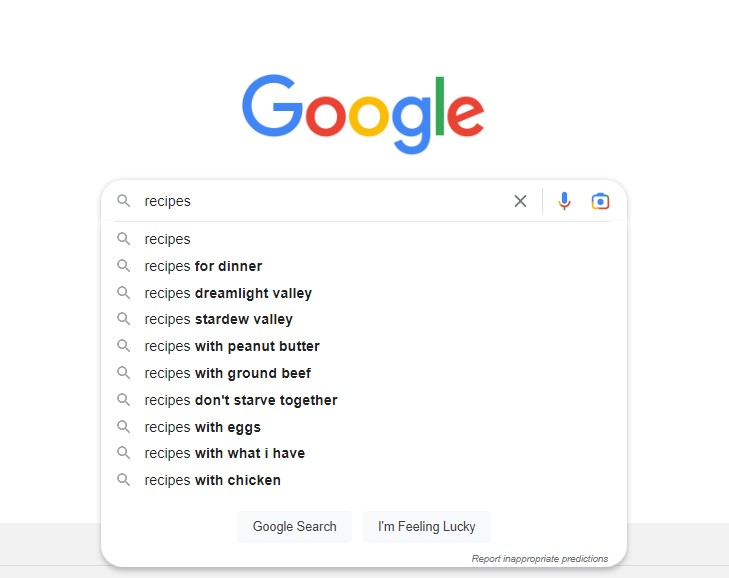Pick 'recipes with what i have' suggestion
The image size is (729, 578).
click(x=225, y=453)
